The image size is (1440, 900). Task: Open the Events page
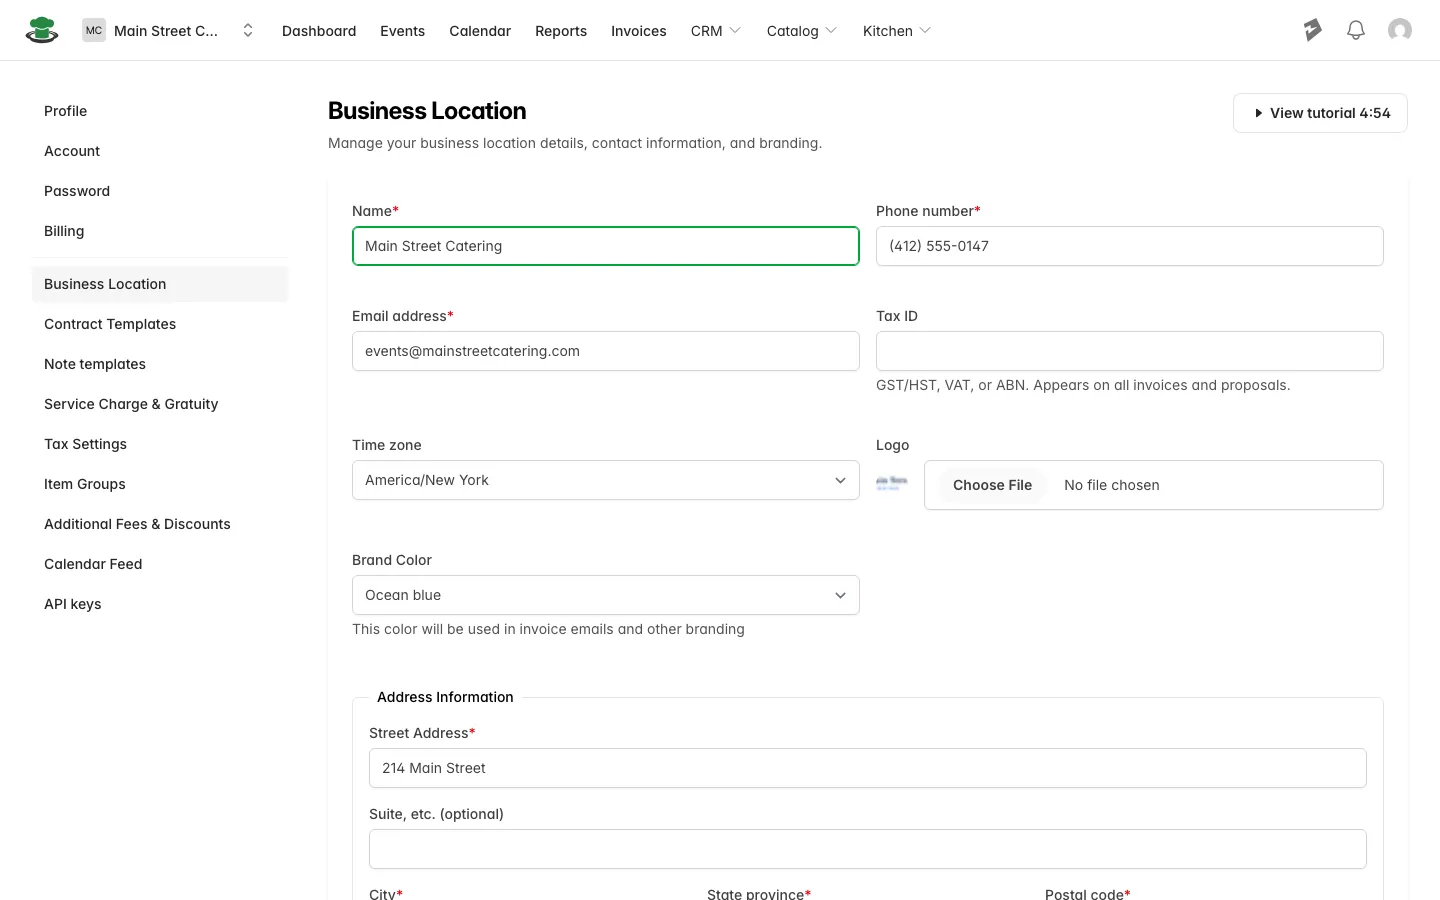(x=402, y=31)
